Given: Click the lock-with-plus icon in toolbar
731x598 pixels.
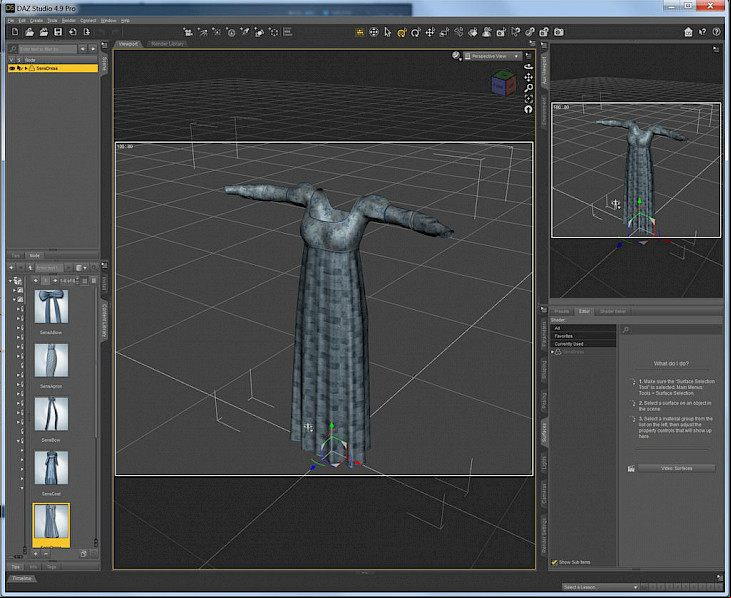Looking at the screenshot, I should [x=544, y=32].
